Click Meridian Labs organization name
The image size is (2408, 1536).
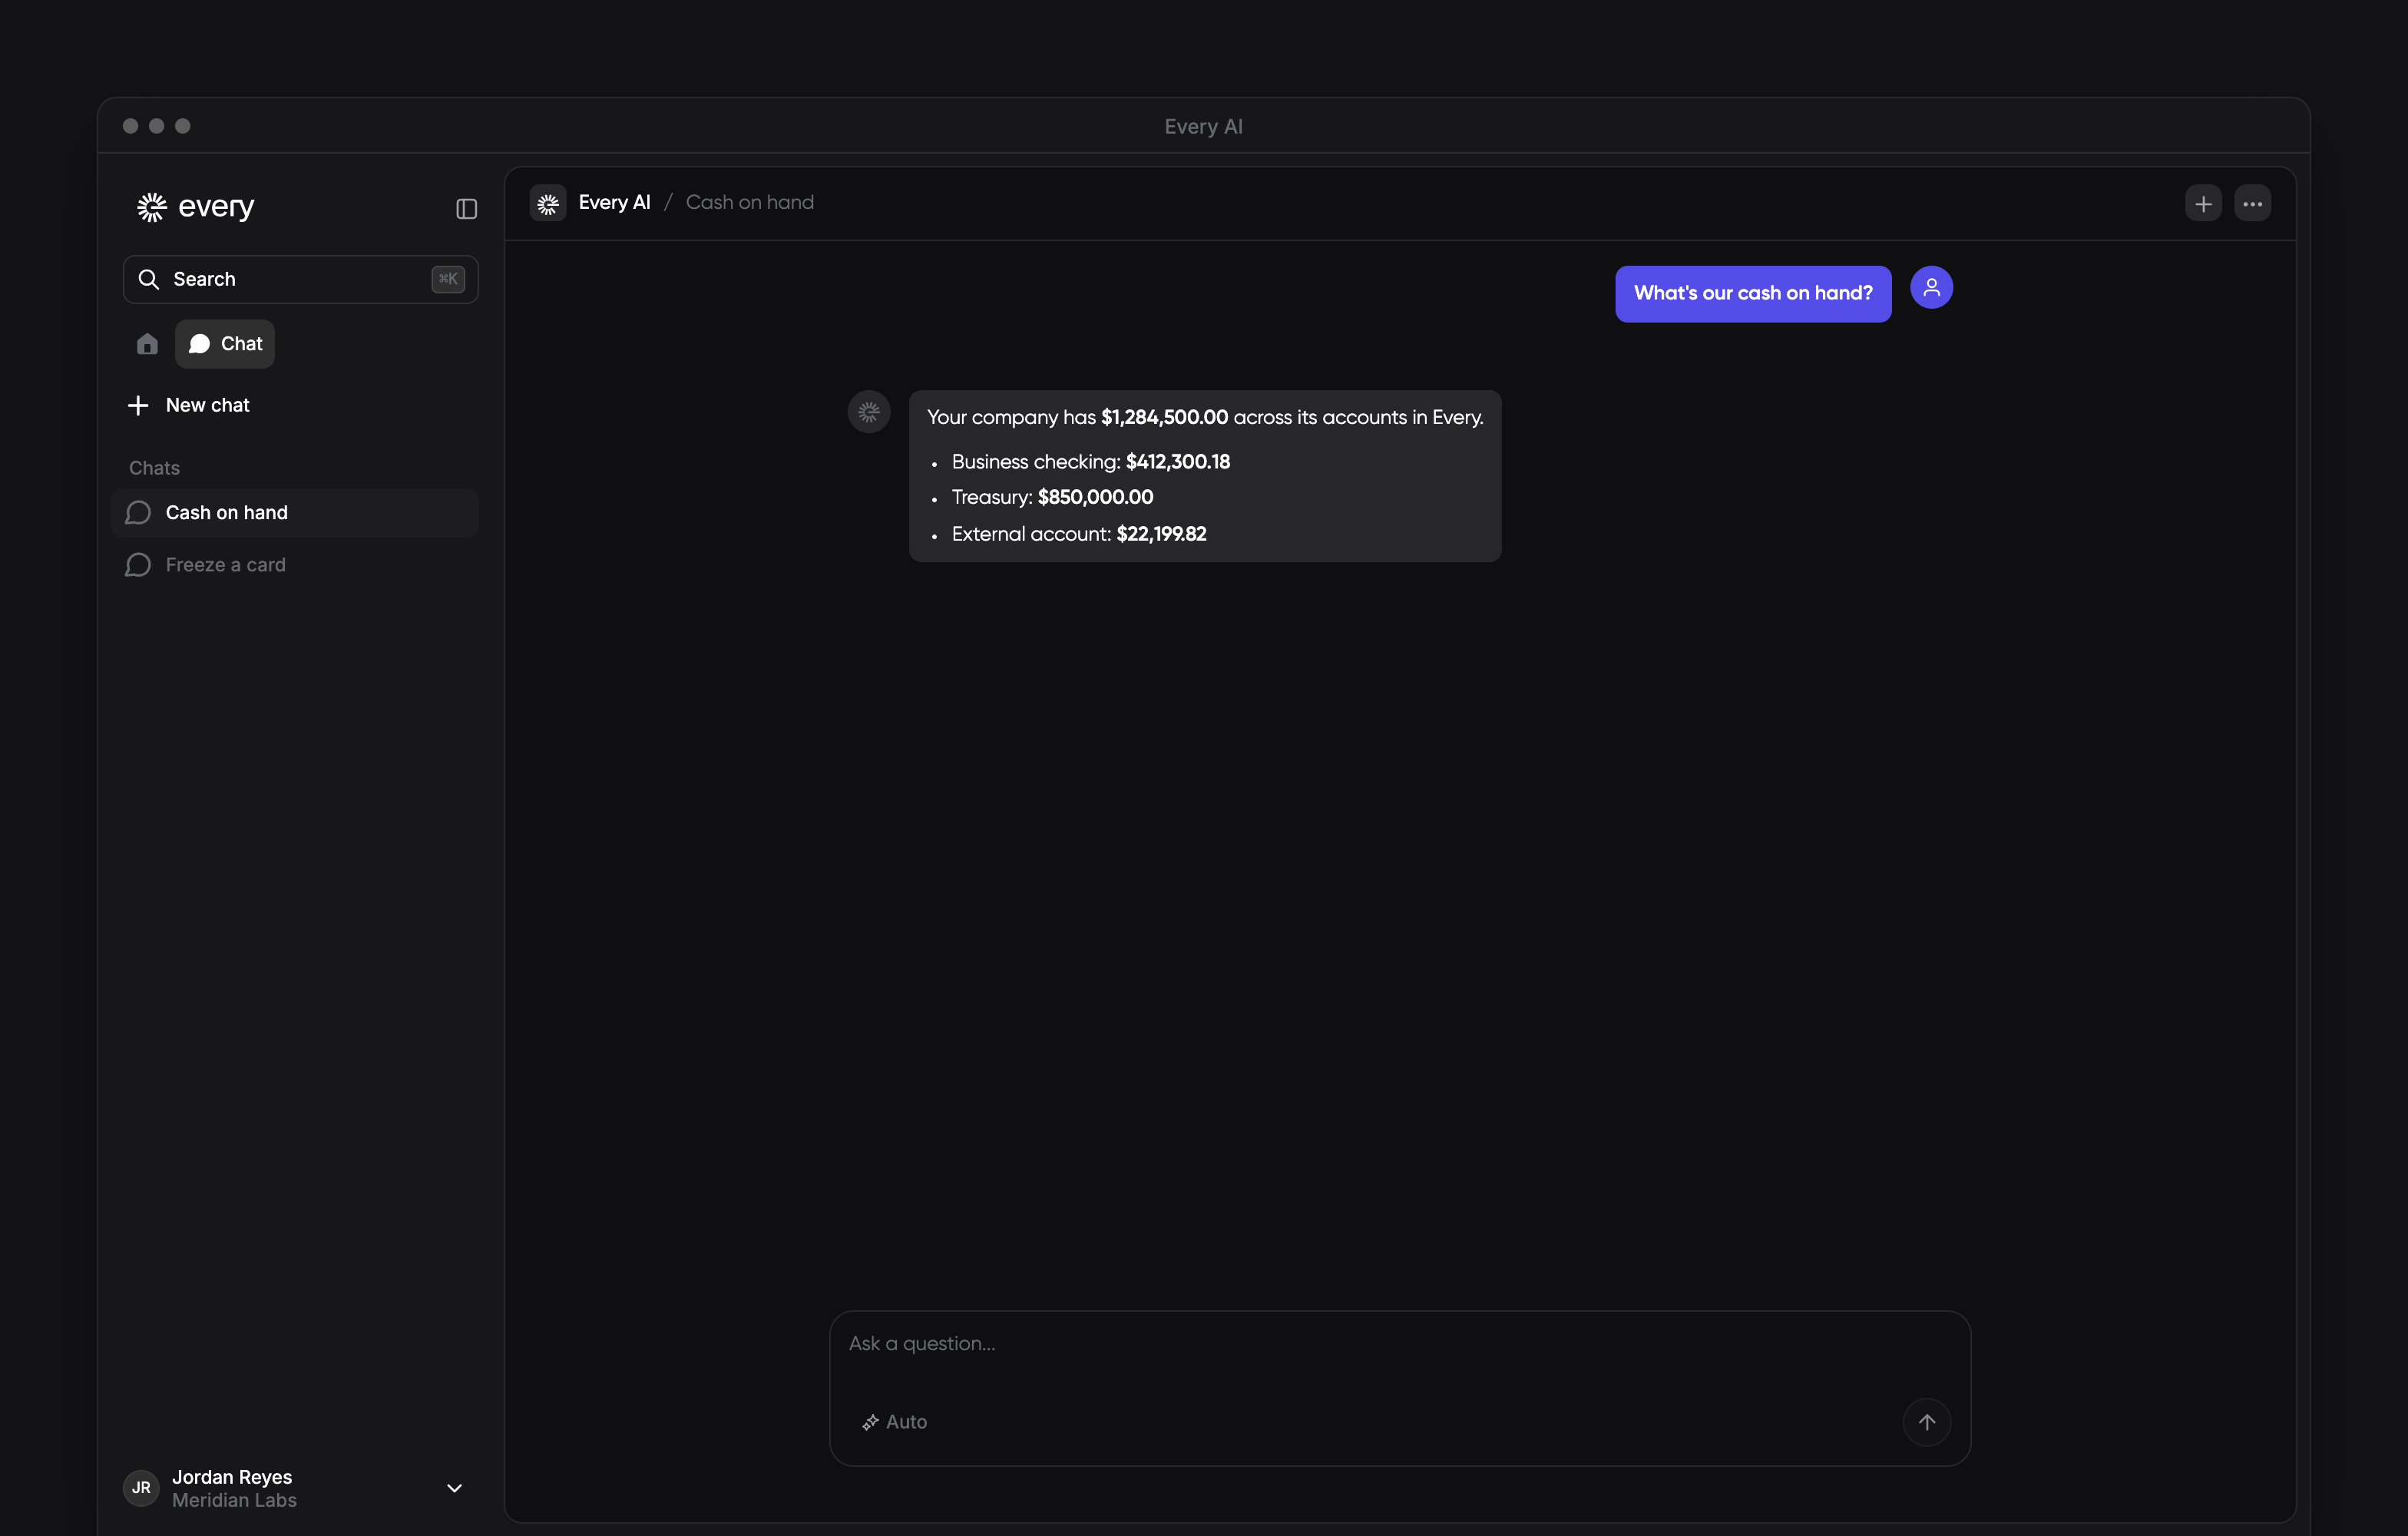234,1500
